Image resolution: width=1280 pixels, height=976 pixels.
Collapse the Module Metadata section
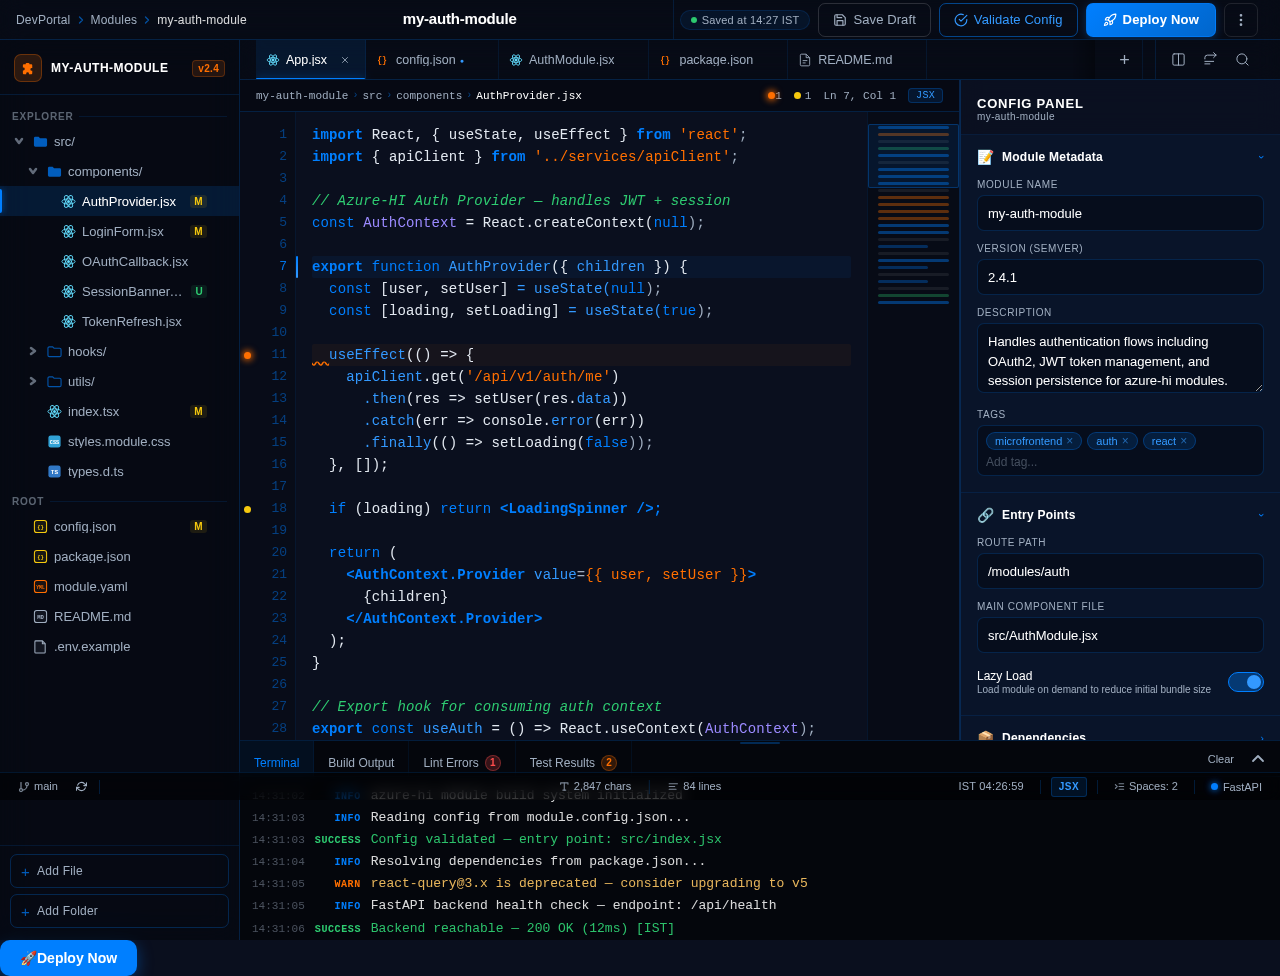(x=1120, y=157)
